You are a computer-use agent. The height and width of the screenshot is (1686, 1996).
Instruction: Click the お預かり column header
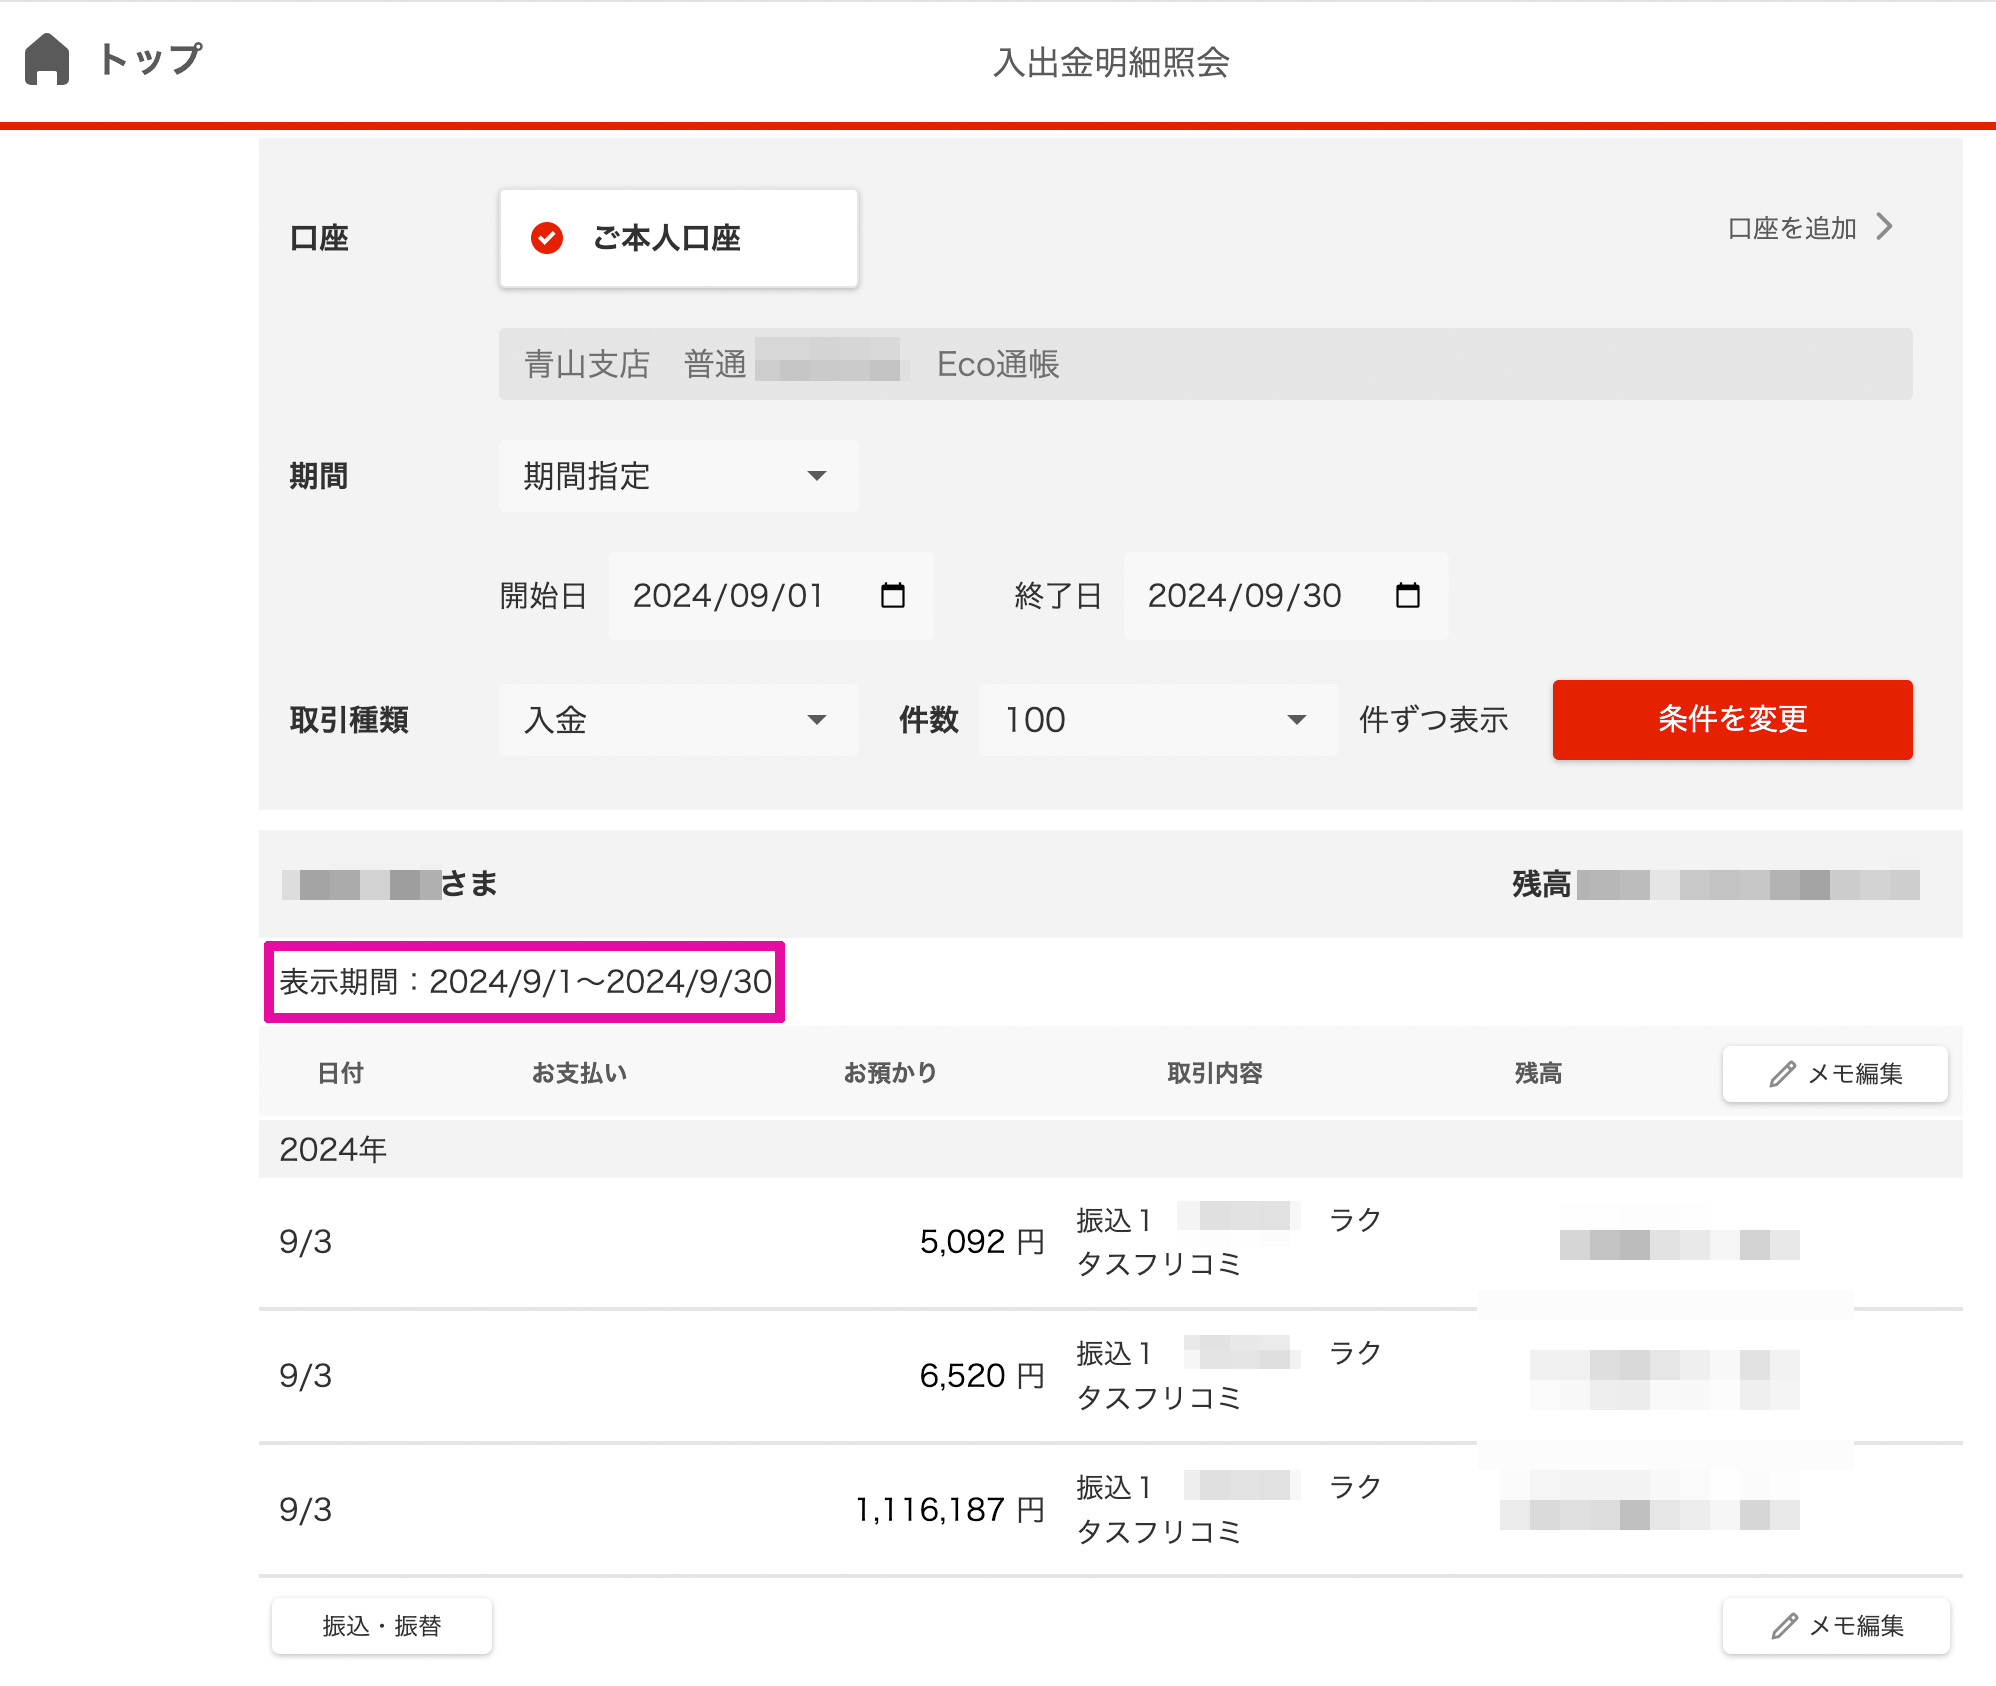coord(890,1074)
